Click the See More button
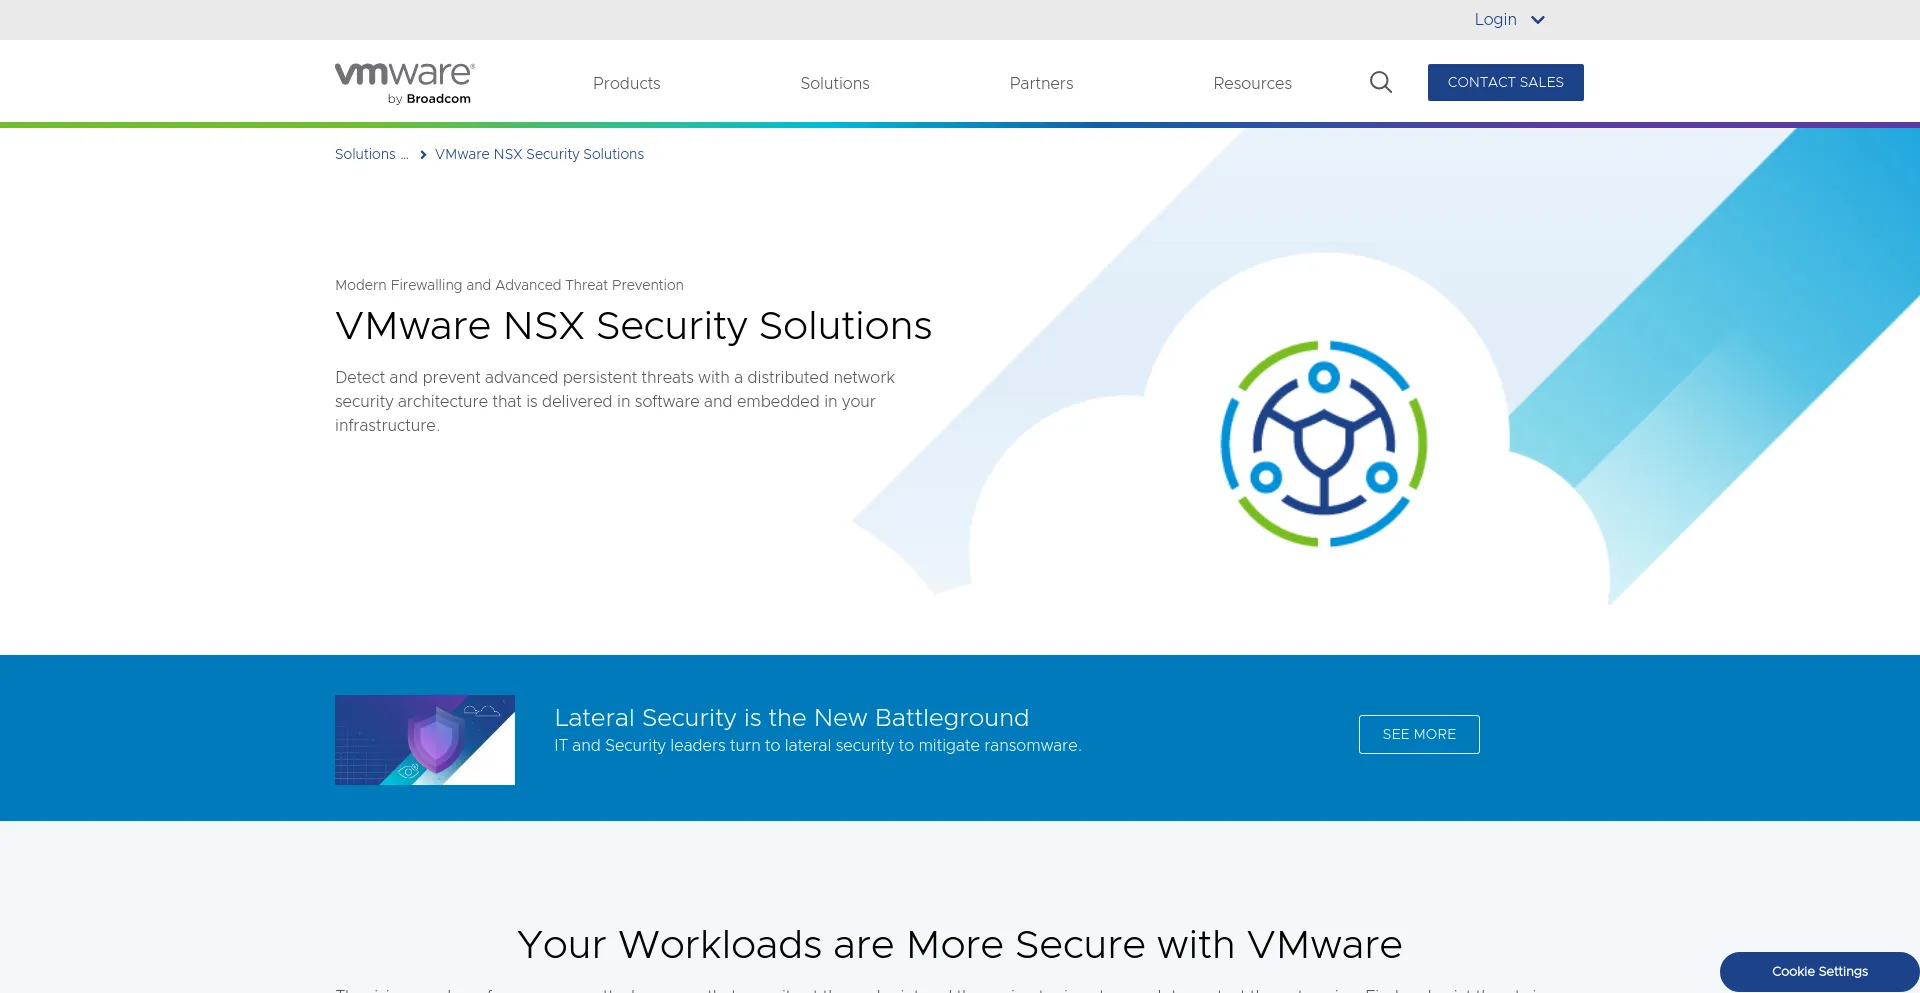The image size is (1920, 993). pos(1418,734)
